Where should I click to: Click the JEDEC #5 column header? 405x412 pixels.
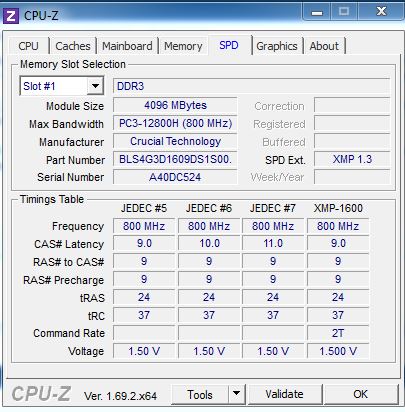point(144,208)
